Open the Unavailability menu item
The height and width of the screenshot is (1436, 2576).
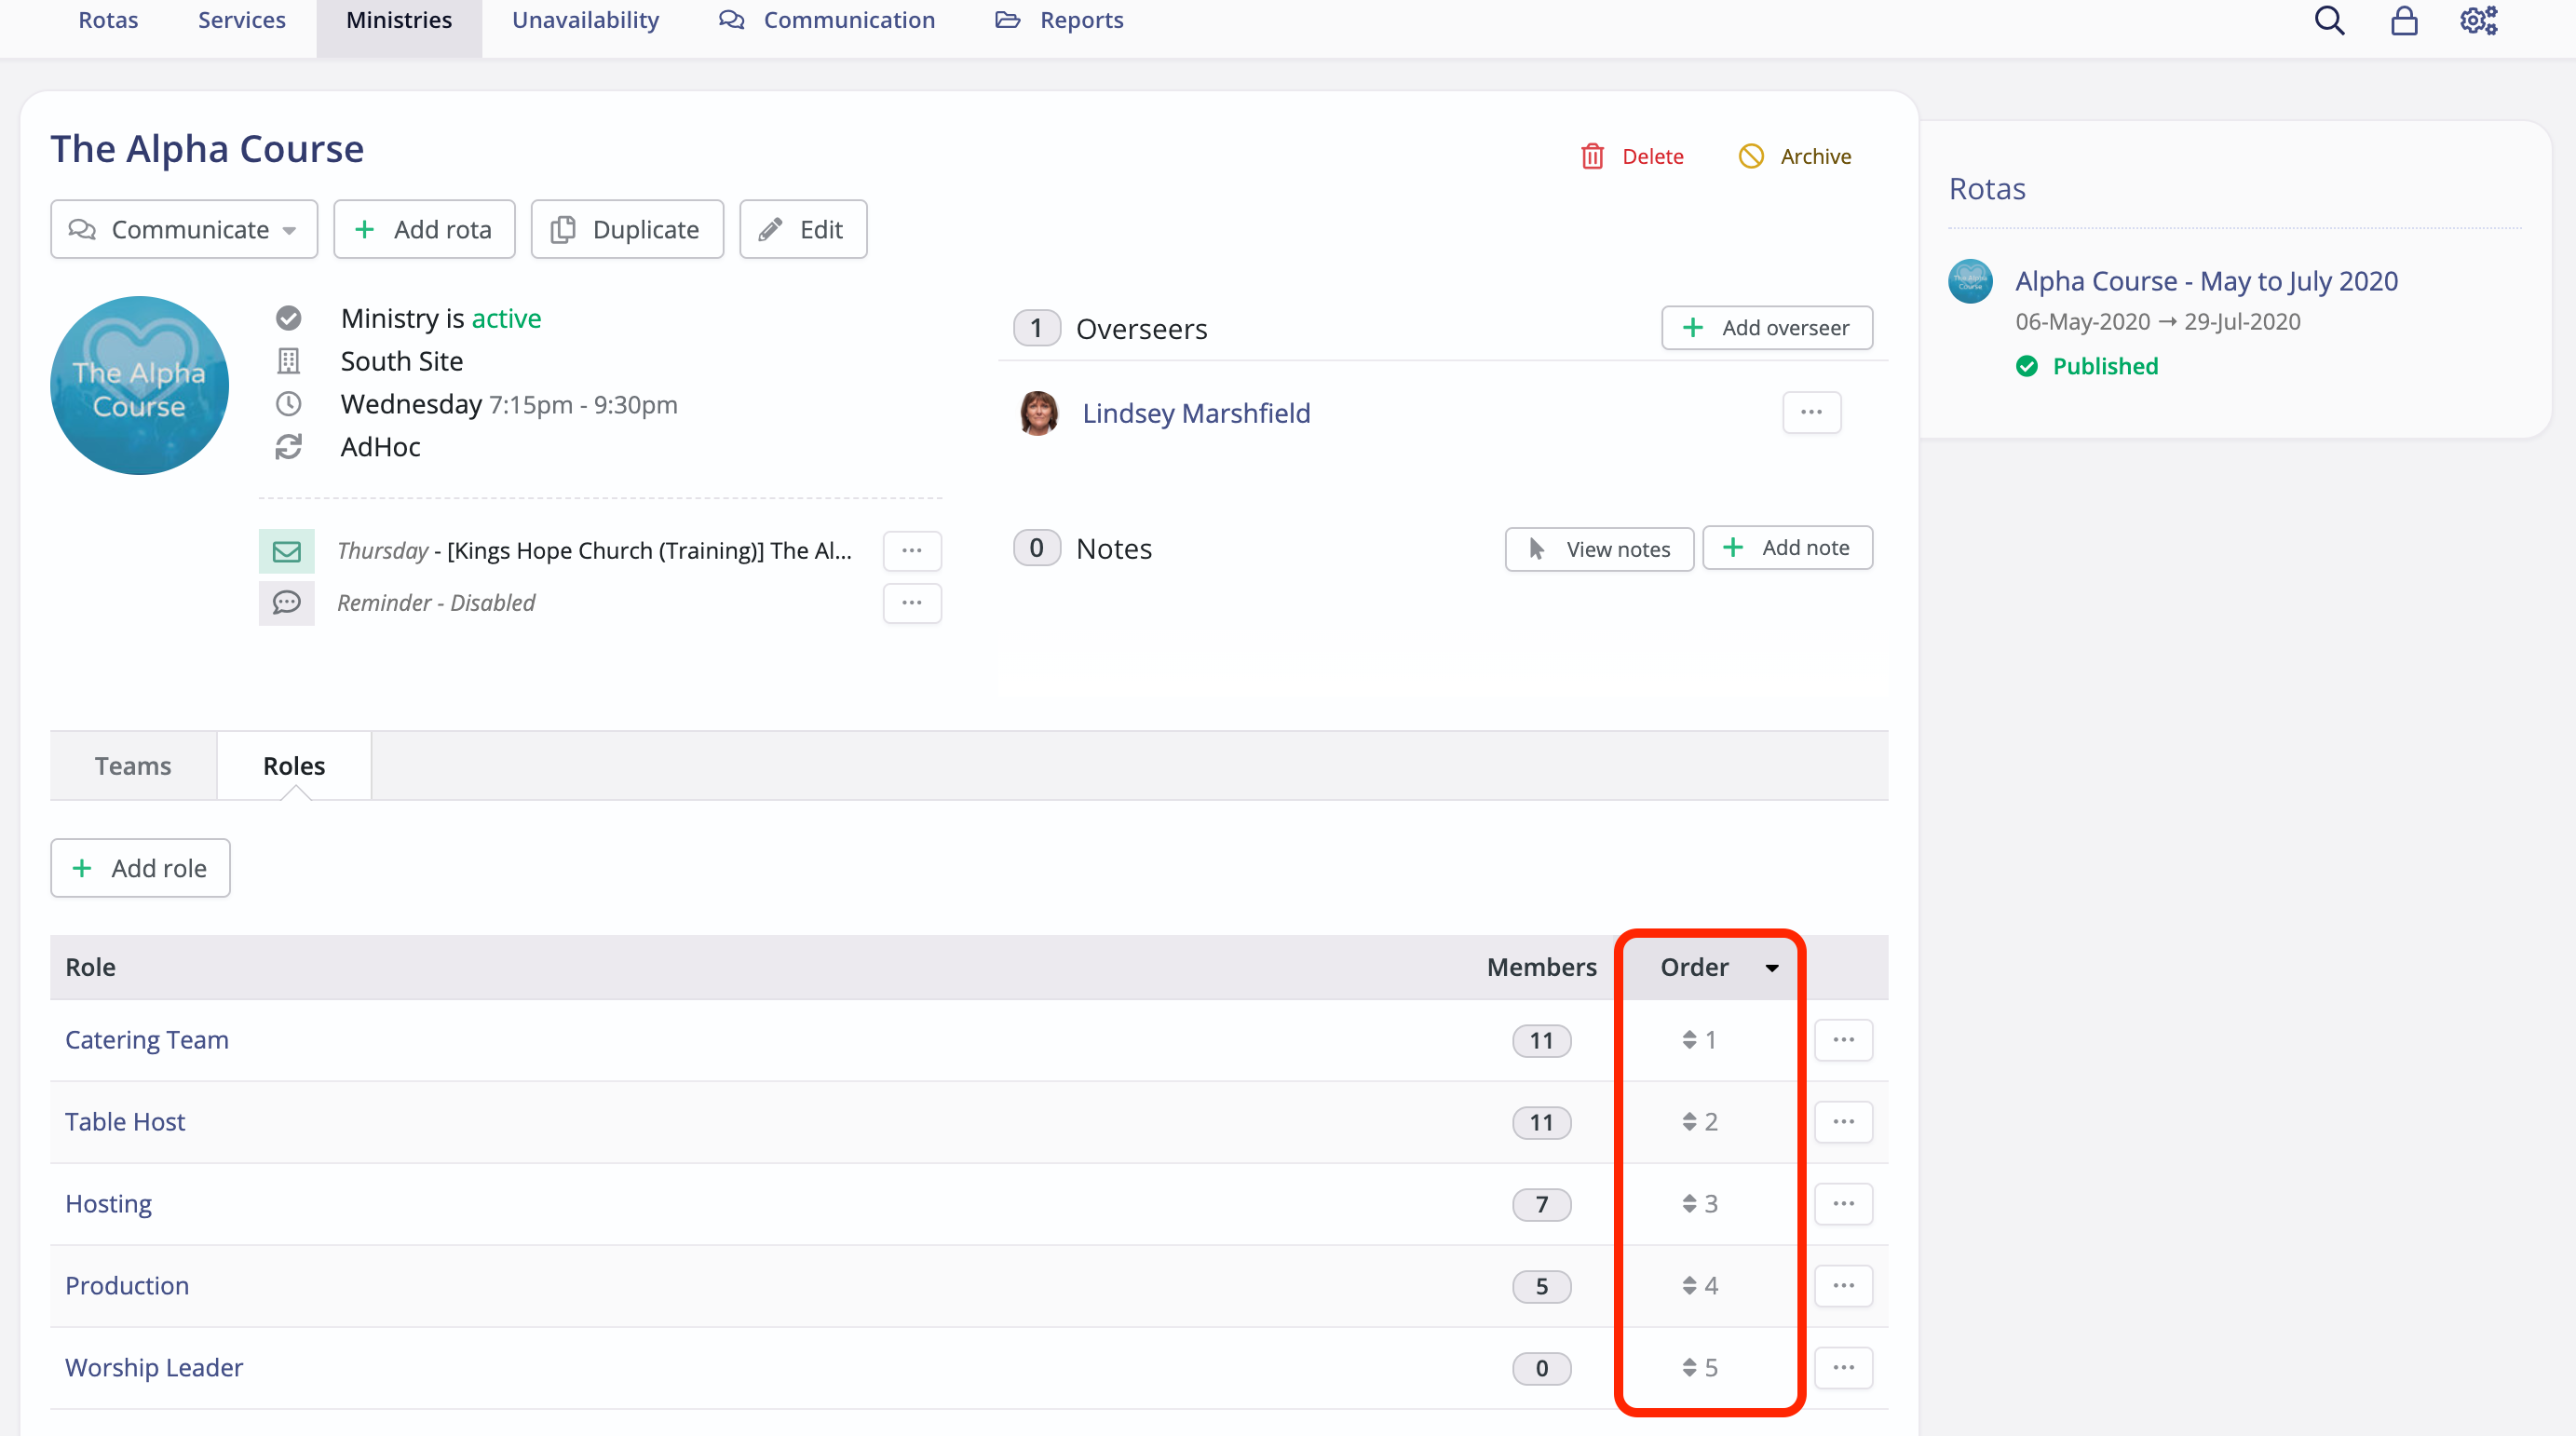(x=585, y=21)
